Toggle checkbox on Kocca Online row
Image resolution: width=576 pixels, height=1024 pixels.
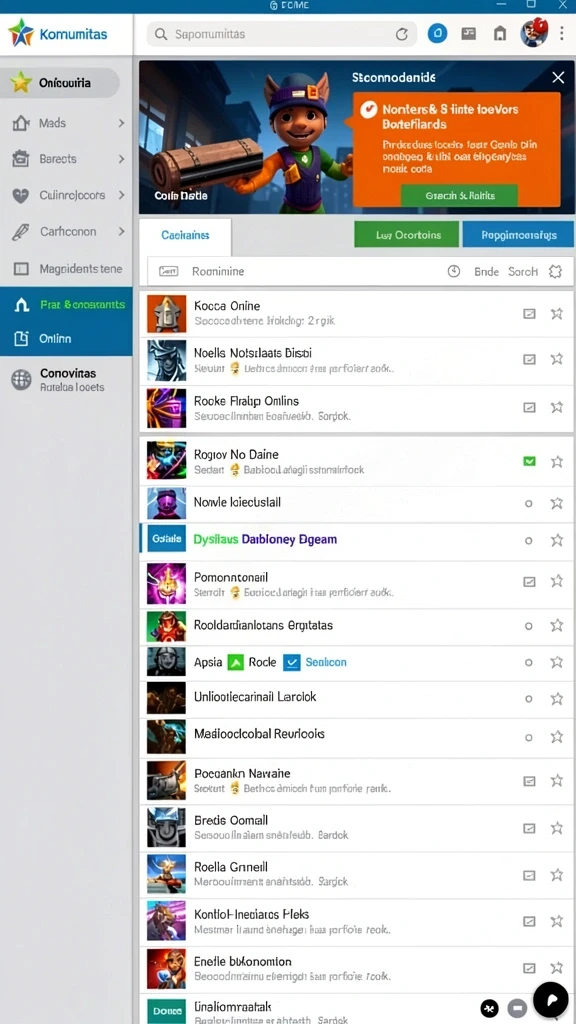(530, 313)
